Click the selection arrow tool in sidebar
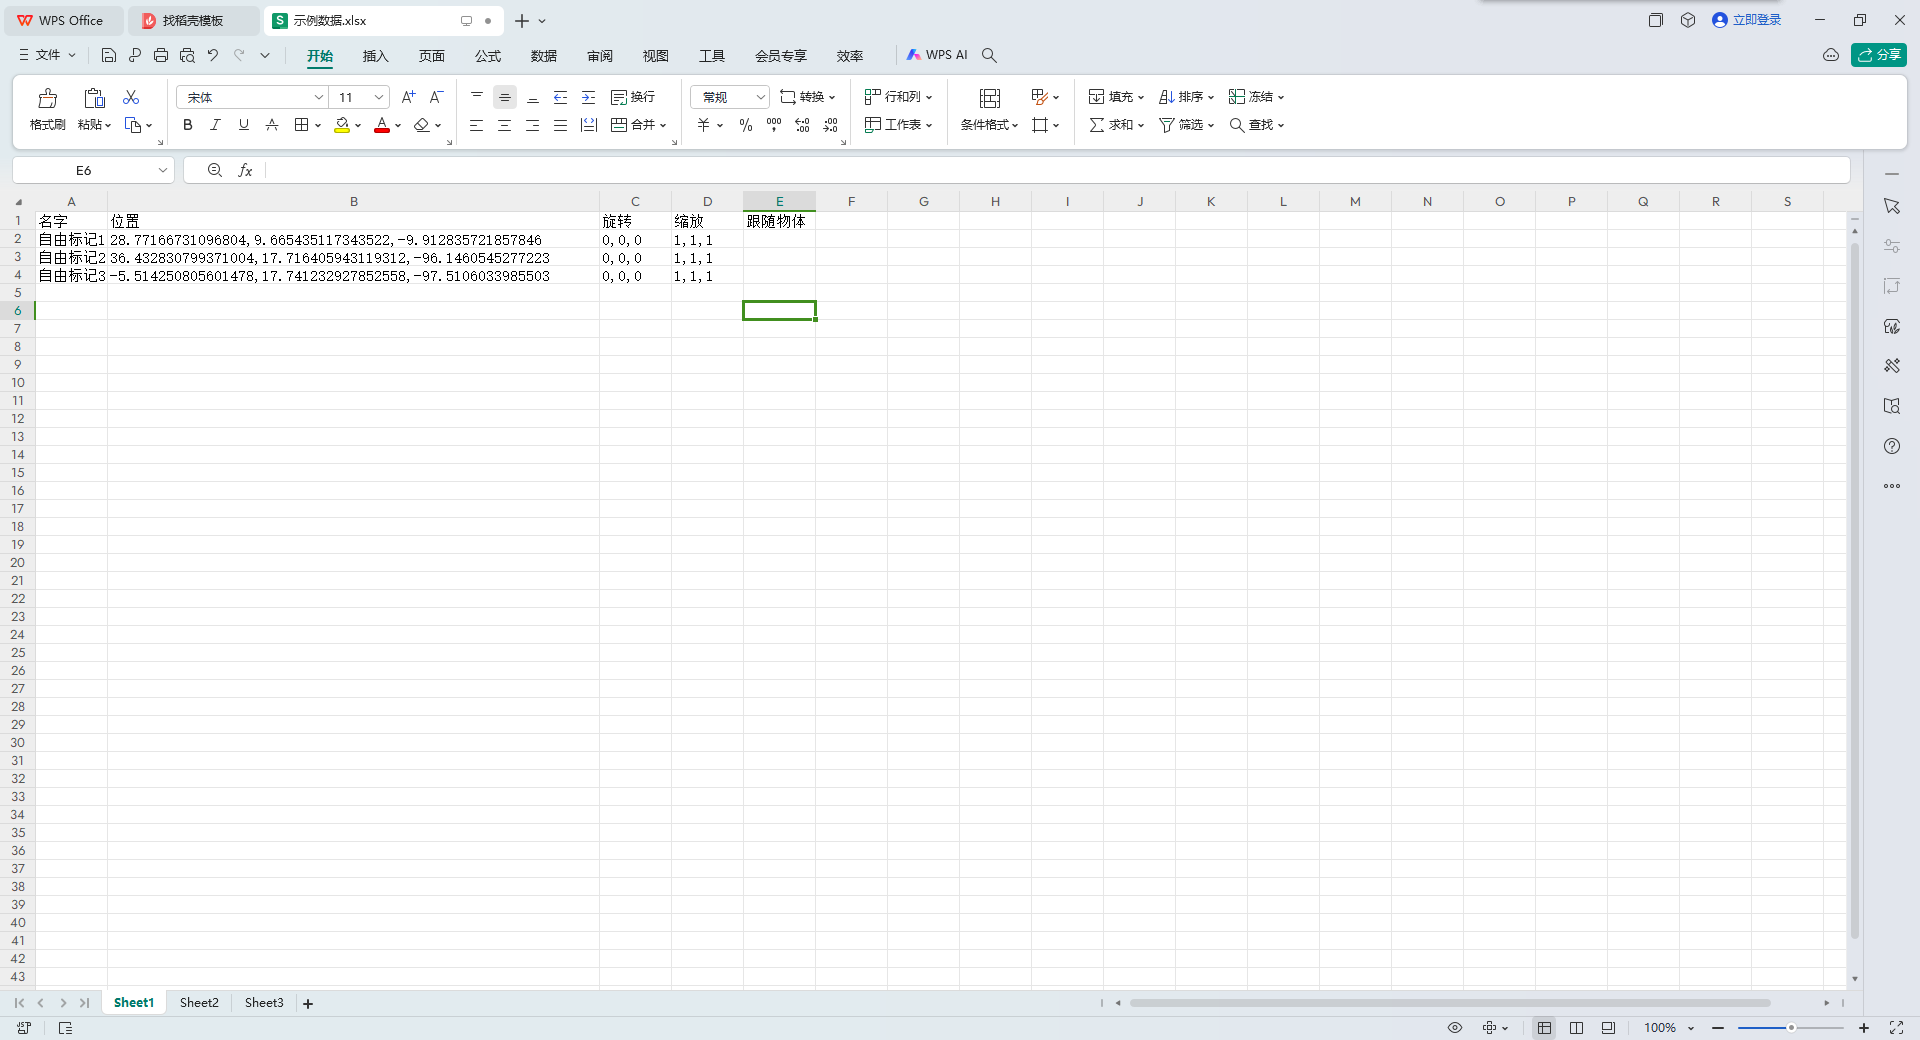 (1892, 206)
